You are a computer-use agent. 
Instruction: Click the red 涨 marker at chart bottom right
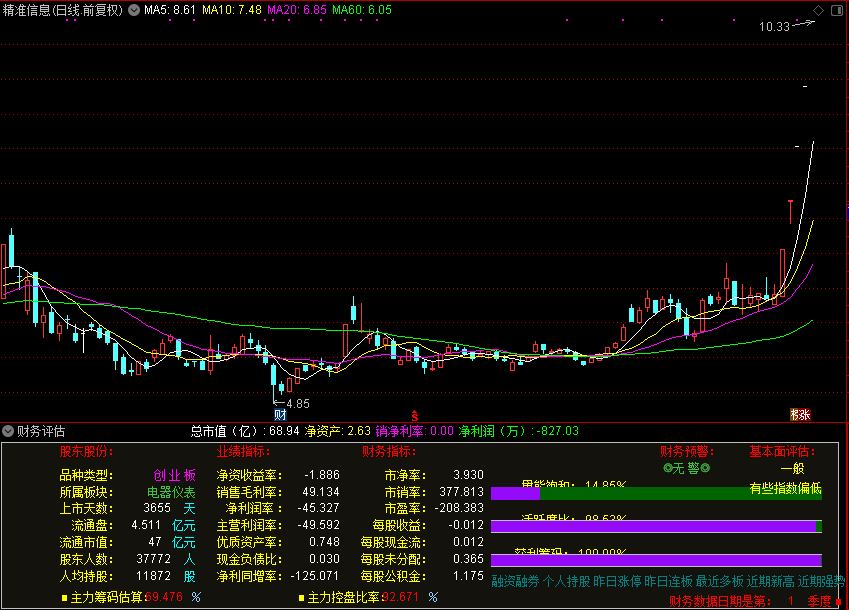pos(800,414)
